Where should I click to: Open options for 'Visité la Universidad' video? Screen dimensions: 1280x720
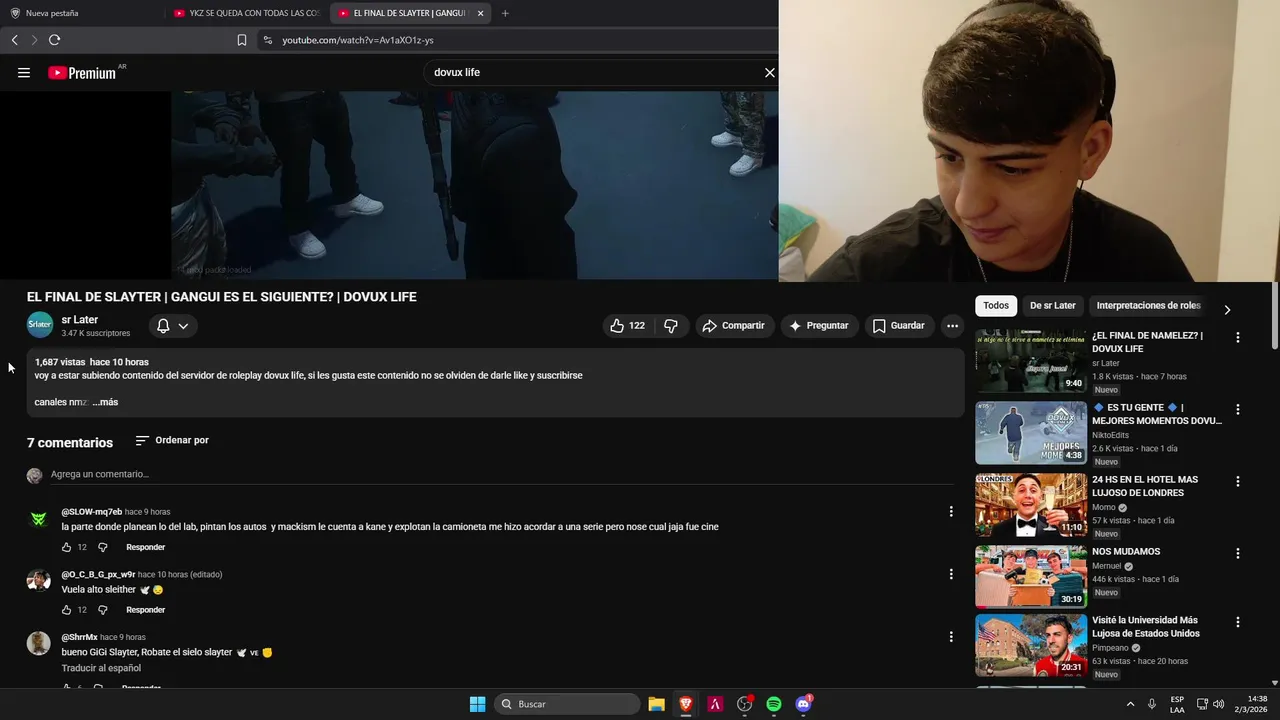click(1237, 622)
